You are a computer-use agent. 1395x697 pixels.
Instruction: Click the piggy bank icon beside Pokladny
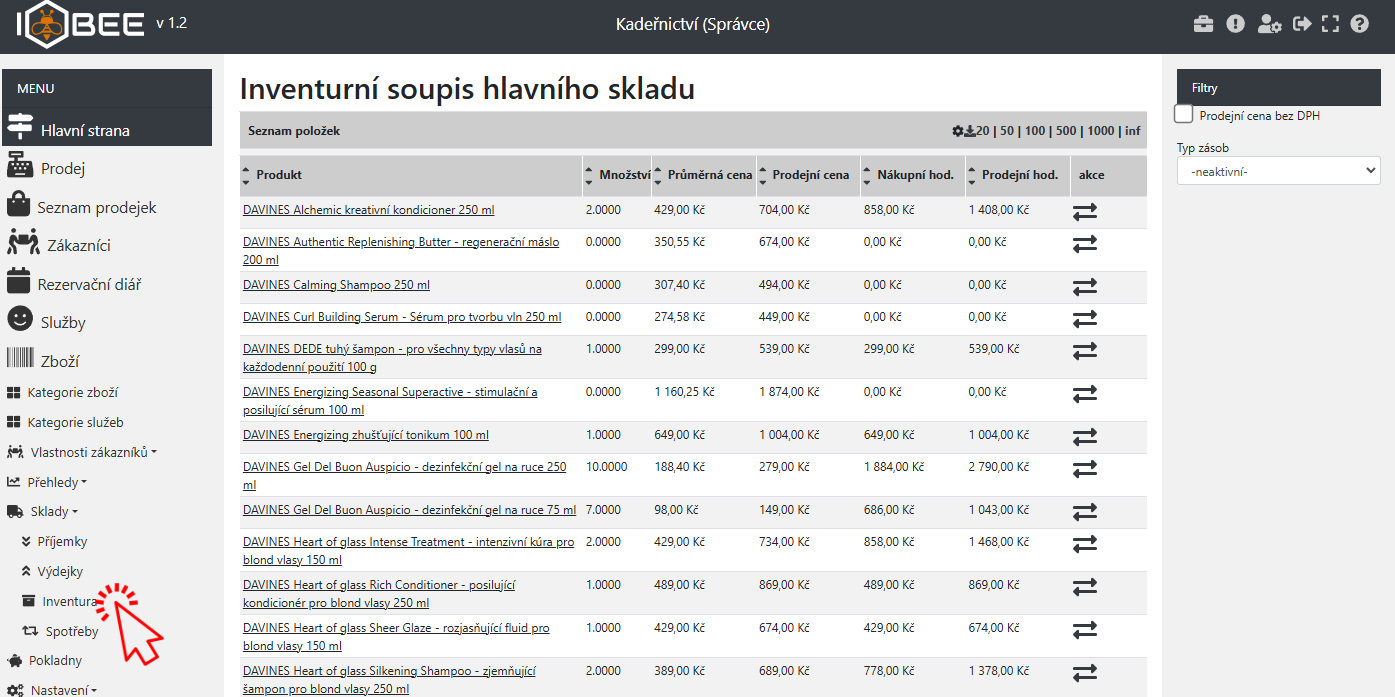(x=14, y=660)
